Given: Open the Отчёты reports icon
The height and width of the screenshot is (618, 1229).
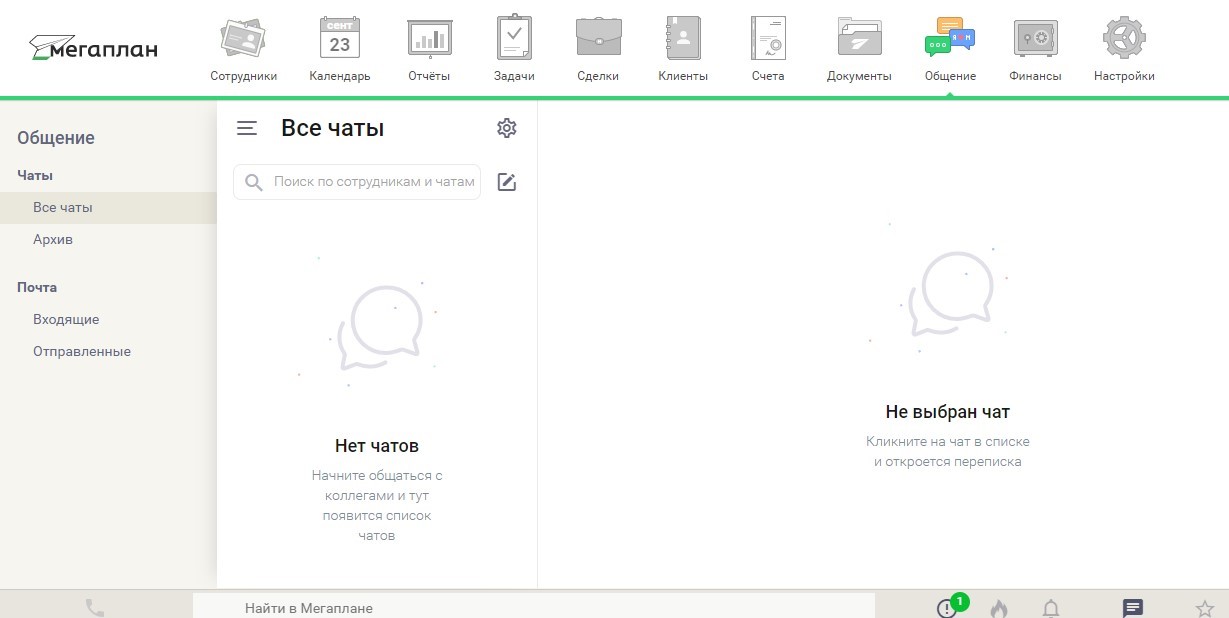Looking at the screenshot, I should tap(429, 39).
